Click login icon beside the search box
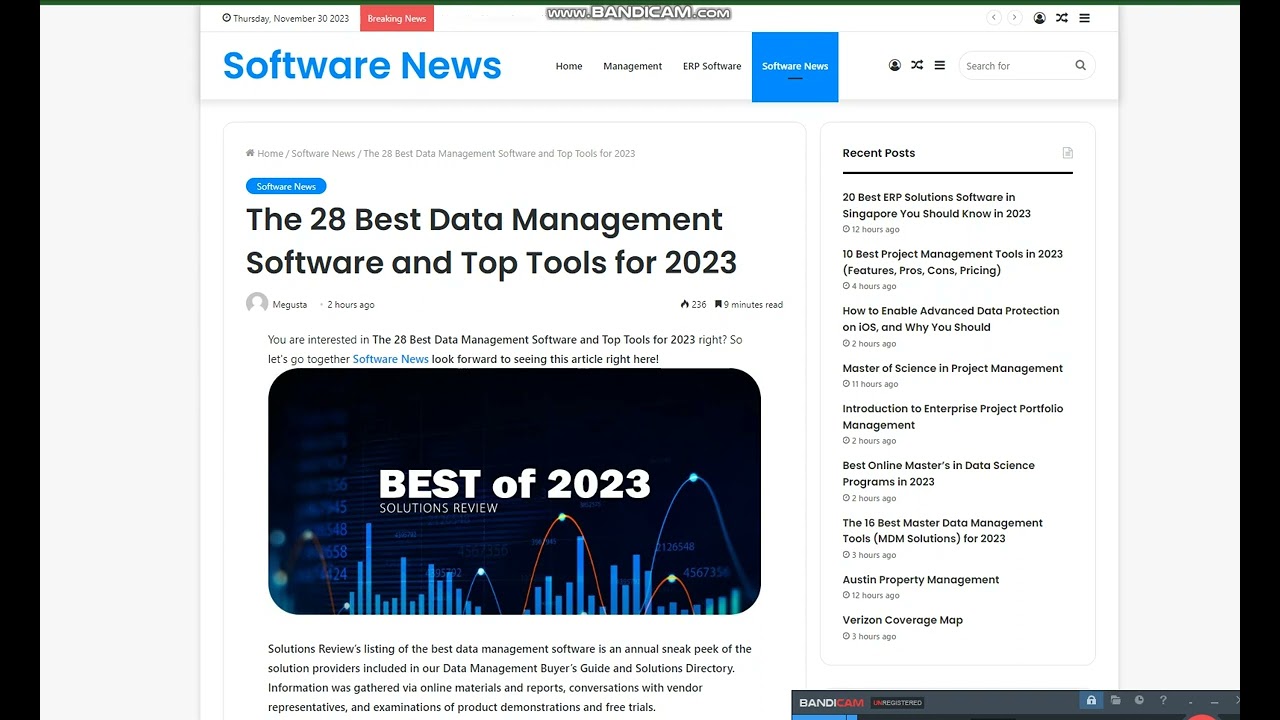The width and height of the screenshot is (1280, 720). pyautogui.click(x=895, y=65)
